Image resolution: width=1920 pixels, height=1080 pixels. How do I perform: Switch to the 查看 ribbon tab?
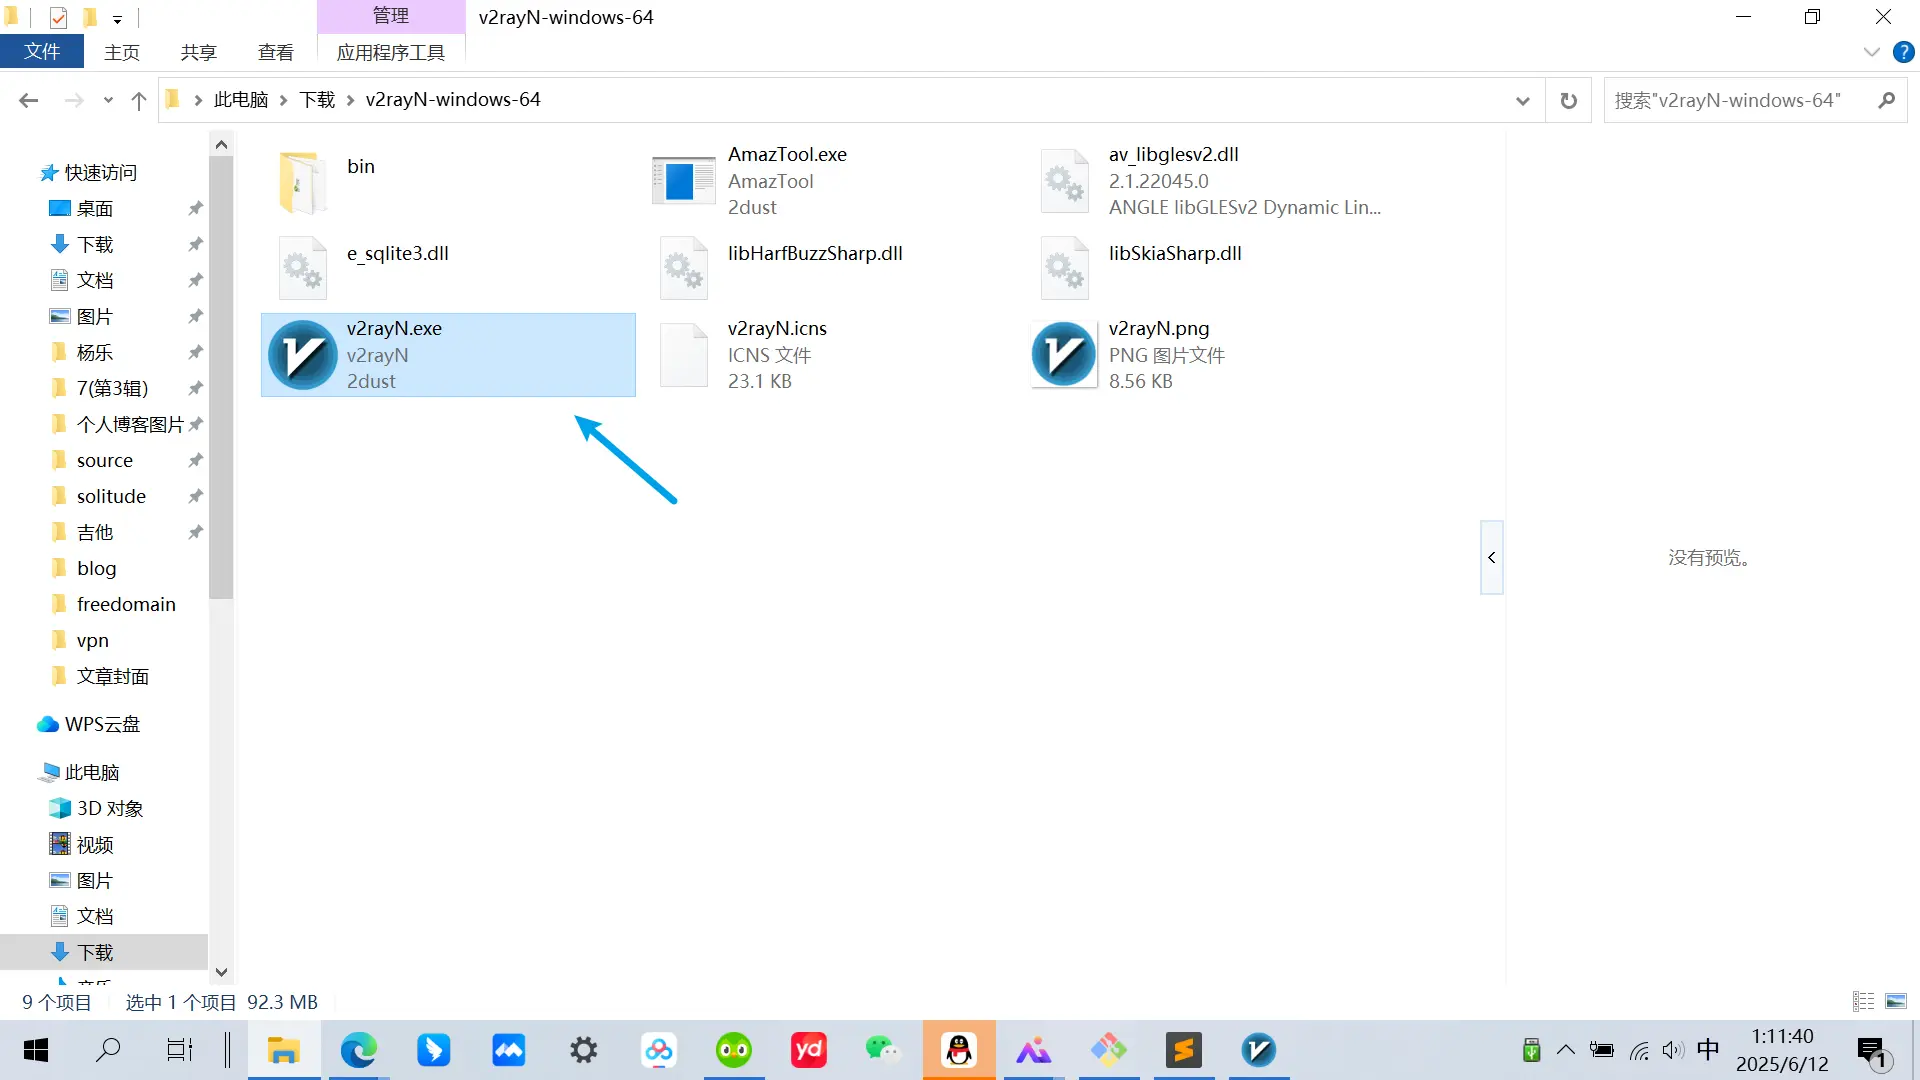coord(275,52)
